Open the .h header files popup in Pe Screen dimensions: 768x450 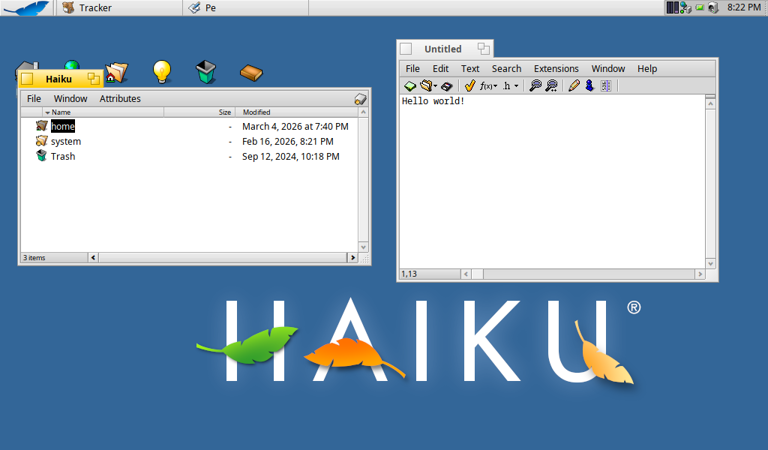[x=510, y=86]
